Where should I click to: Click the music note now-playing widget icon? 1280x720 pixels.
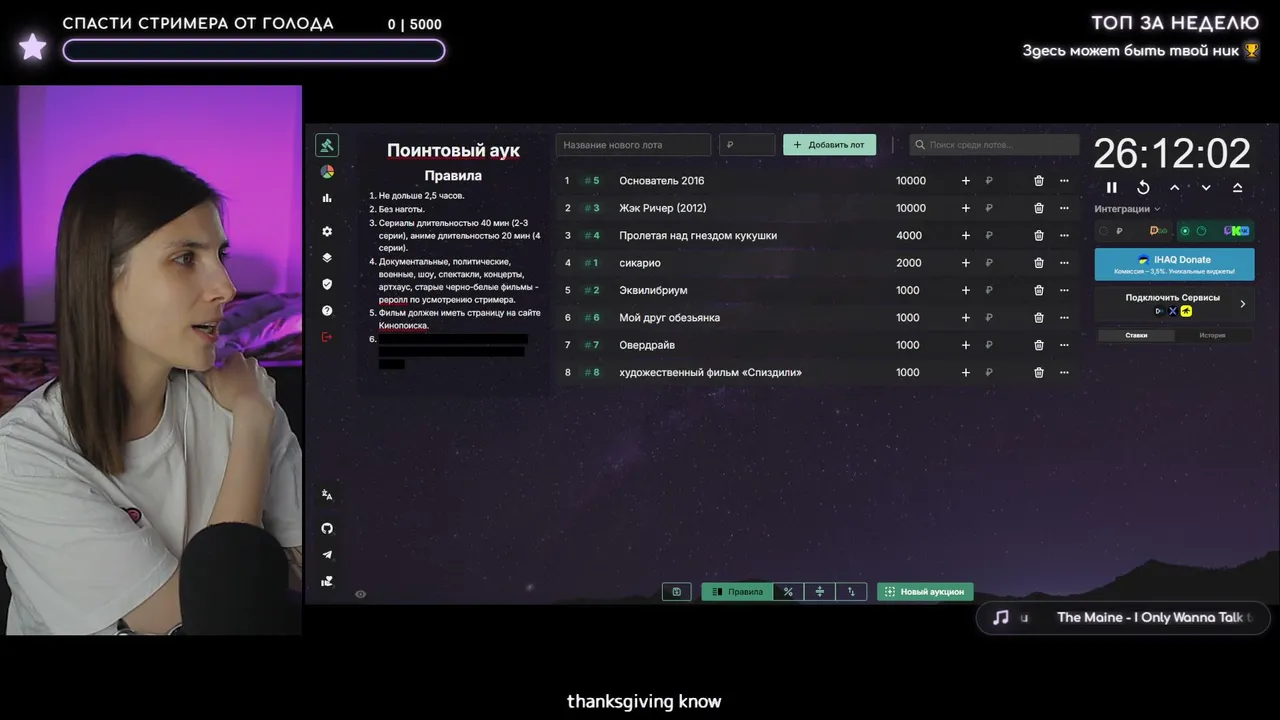[1001, 618]
